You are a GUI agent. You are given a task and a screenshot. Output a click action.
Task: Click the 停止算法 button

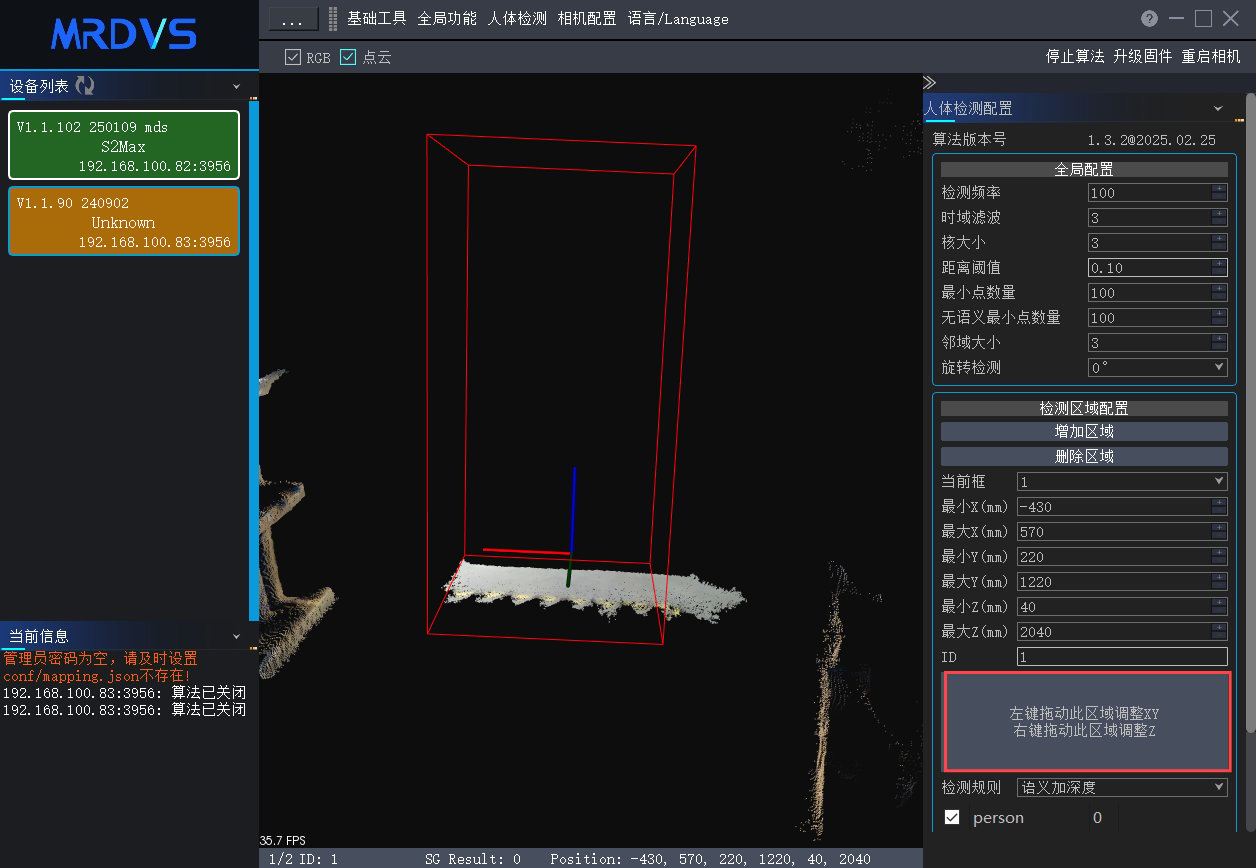[x=1075, y=57]
